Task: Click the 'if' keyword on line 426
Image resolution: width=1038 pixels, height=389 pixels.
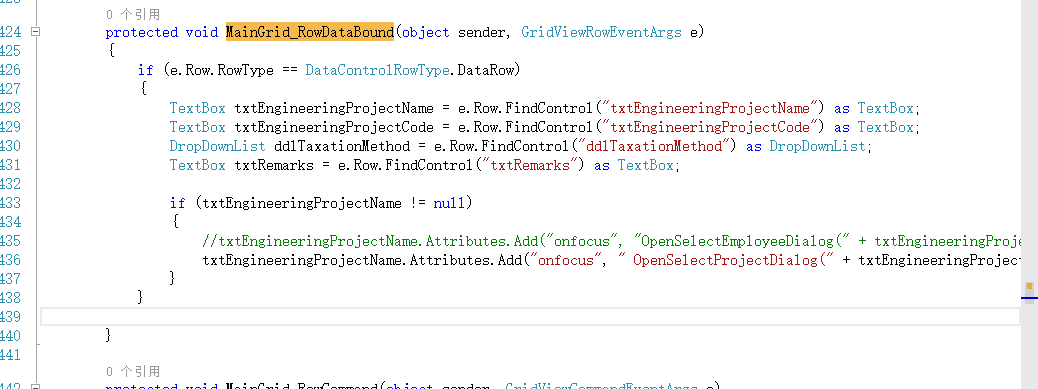Action: (x=146, y=70)
